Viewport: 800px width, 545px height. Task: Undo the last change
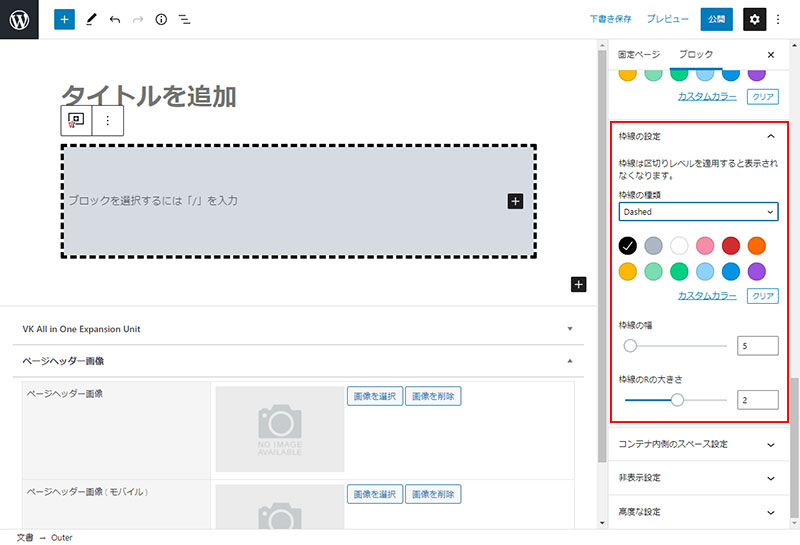(x=115, y=19)
